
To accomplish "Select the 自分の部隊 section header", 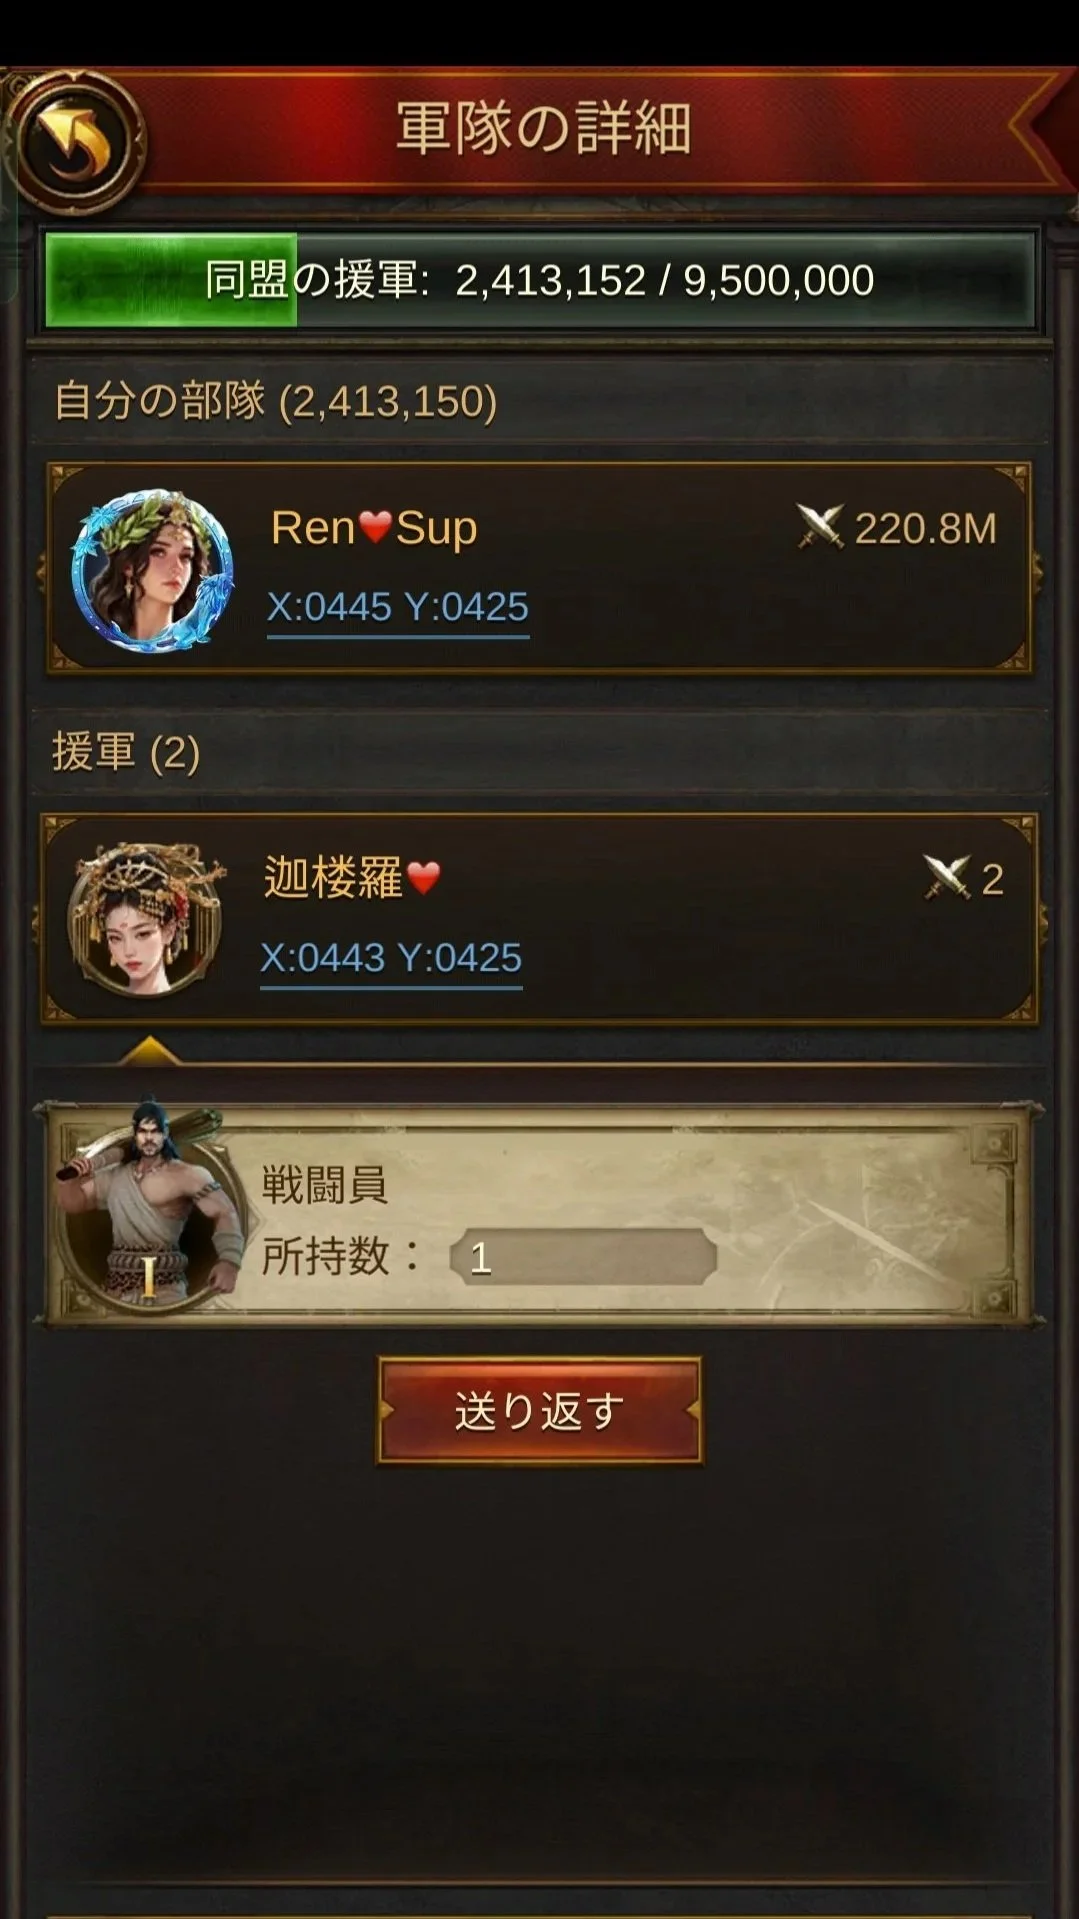I will (x=540, y=401).
